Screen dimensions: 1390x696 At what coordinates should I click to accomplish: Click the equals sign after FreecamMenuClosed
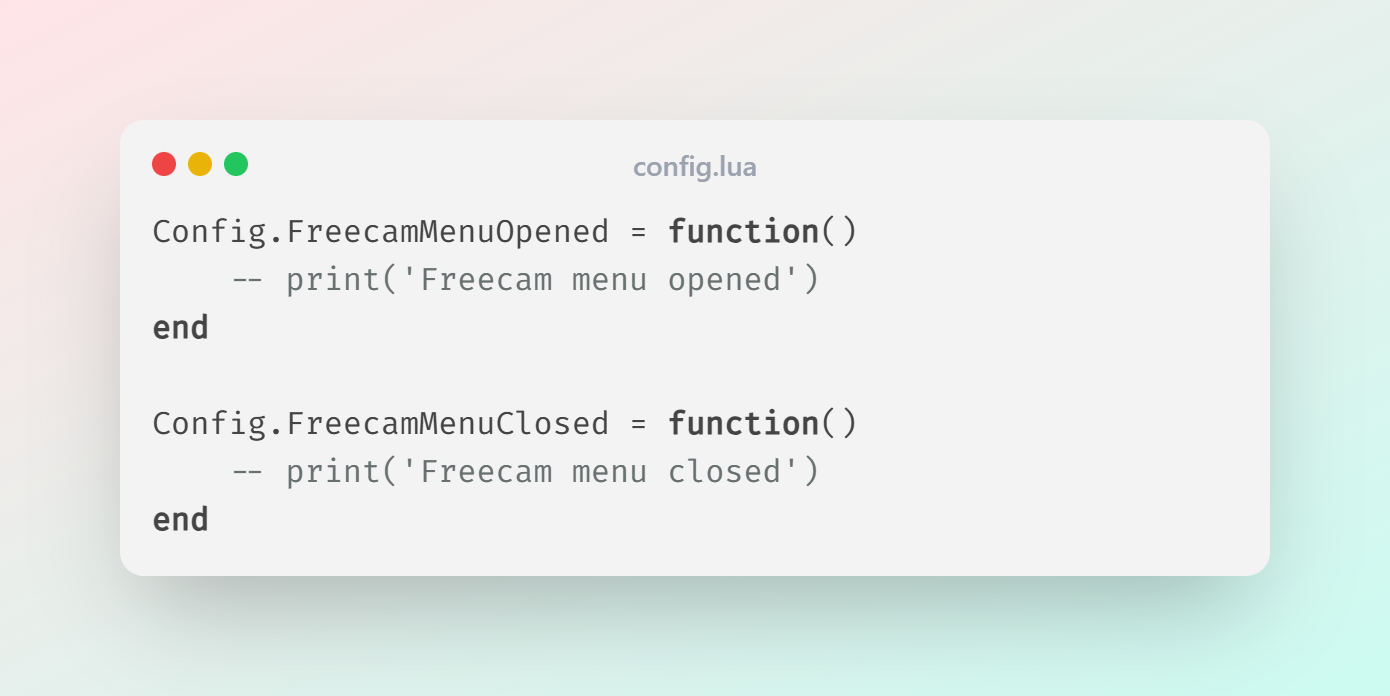(x=638, y=424)
